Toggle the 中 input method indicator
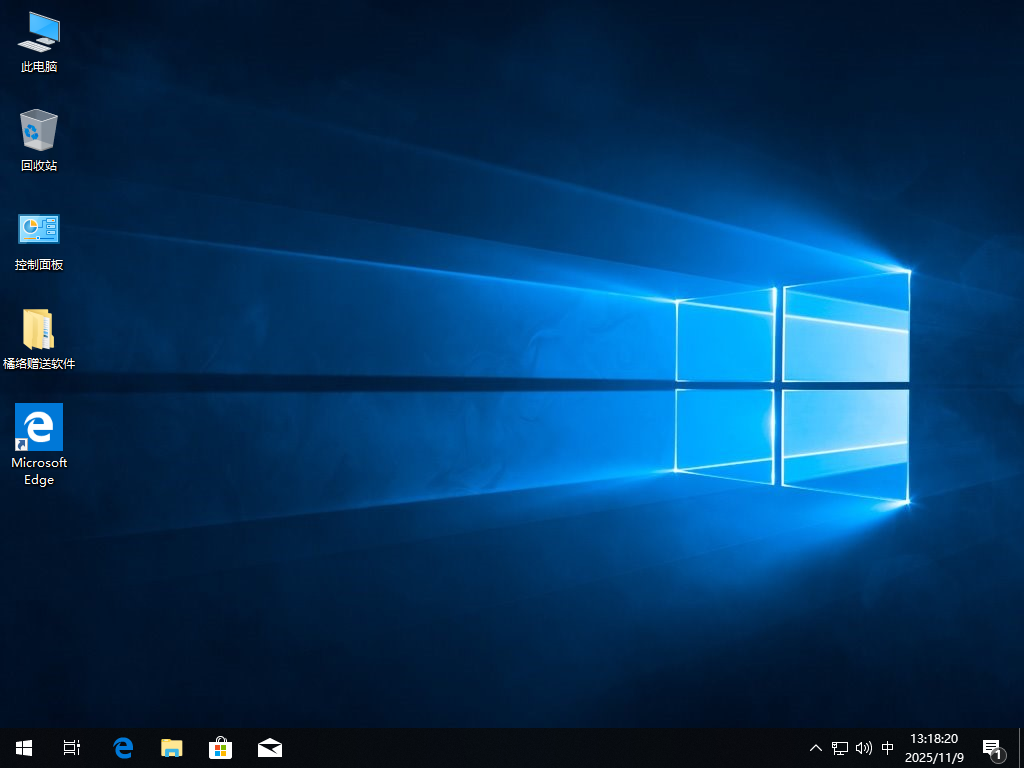Image resolution: width=1024 pixels, height=768 pixels. [888, 747]
